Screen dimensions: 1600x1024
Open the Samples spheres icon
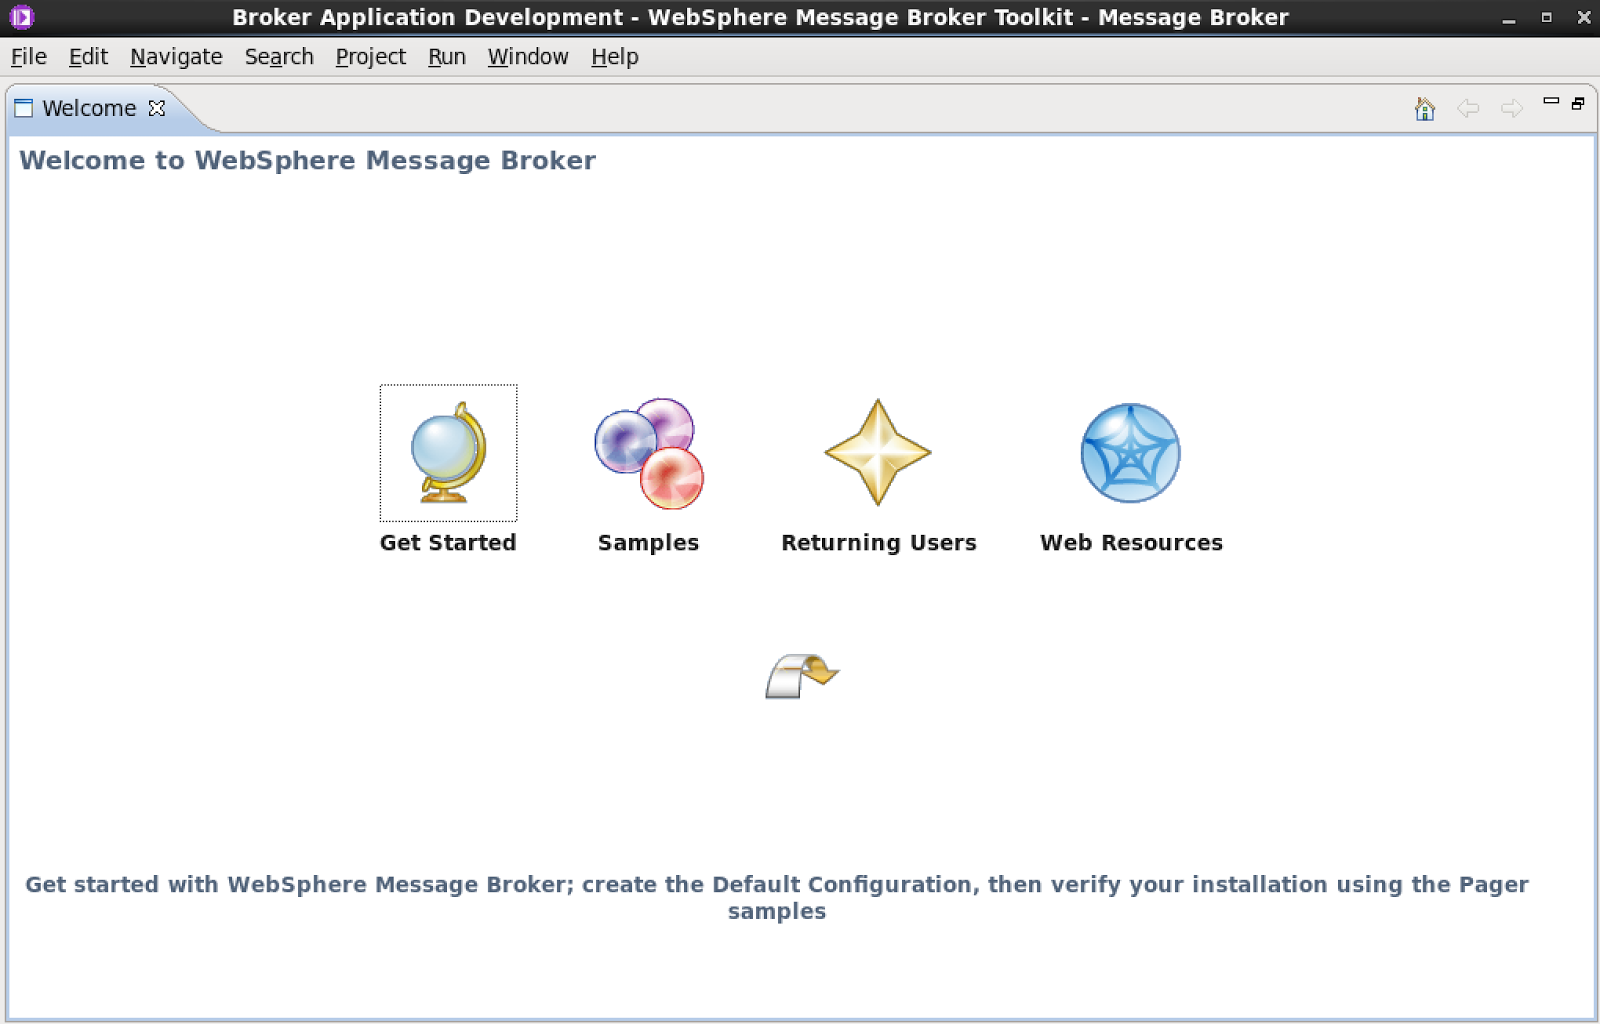coord(649,453)
